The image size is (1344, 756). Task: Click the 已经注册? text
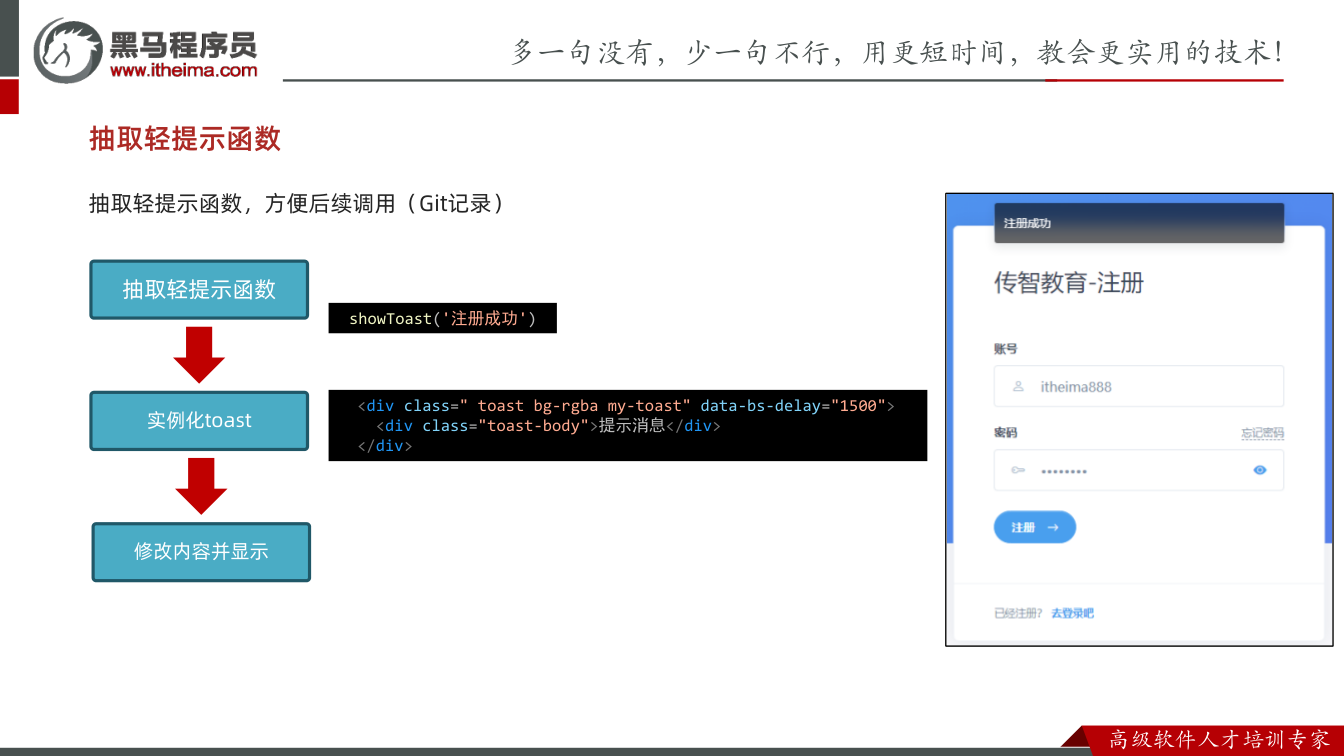(x=1018, y=613)
